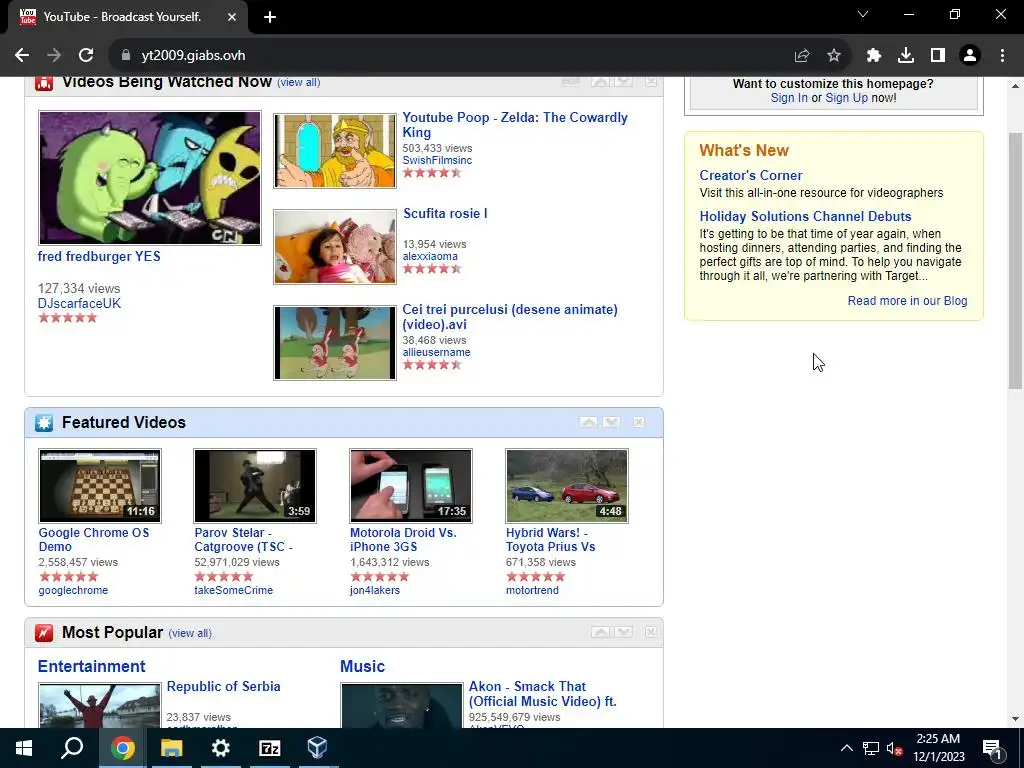The width and height of the screenshot is (1024, 768).
Task: Open Motorola Droid Vs. iPhone 3GS title
Action: pos(403,540)
